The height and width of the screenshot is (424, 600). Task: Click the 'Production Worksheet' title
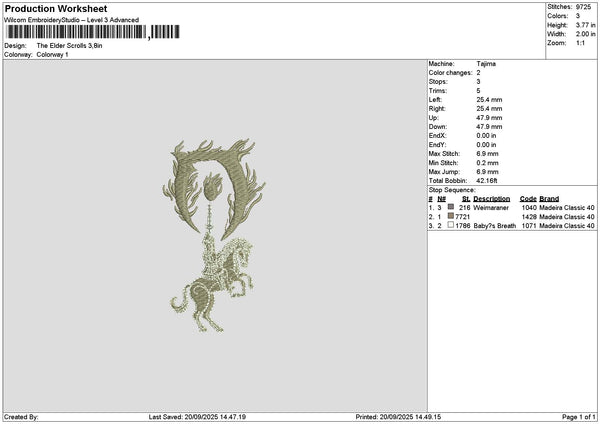click(x=56, y=9)
